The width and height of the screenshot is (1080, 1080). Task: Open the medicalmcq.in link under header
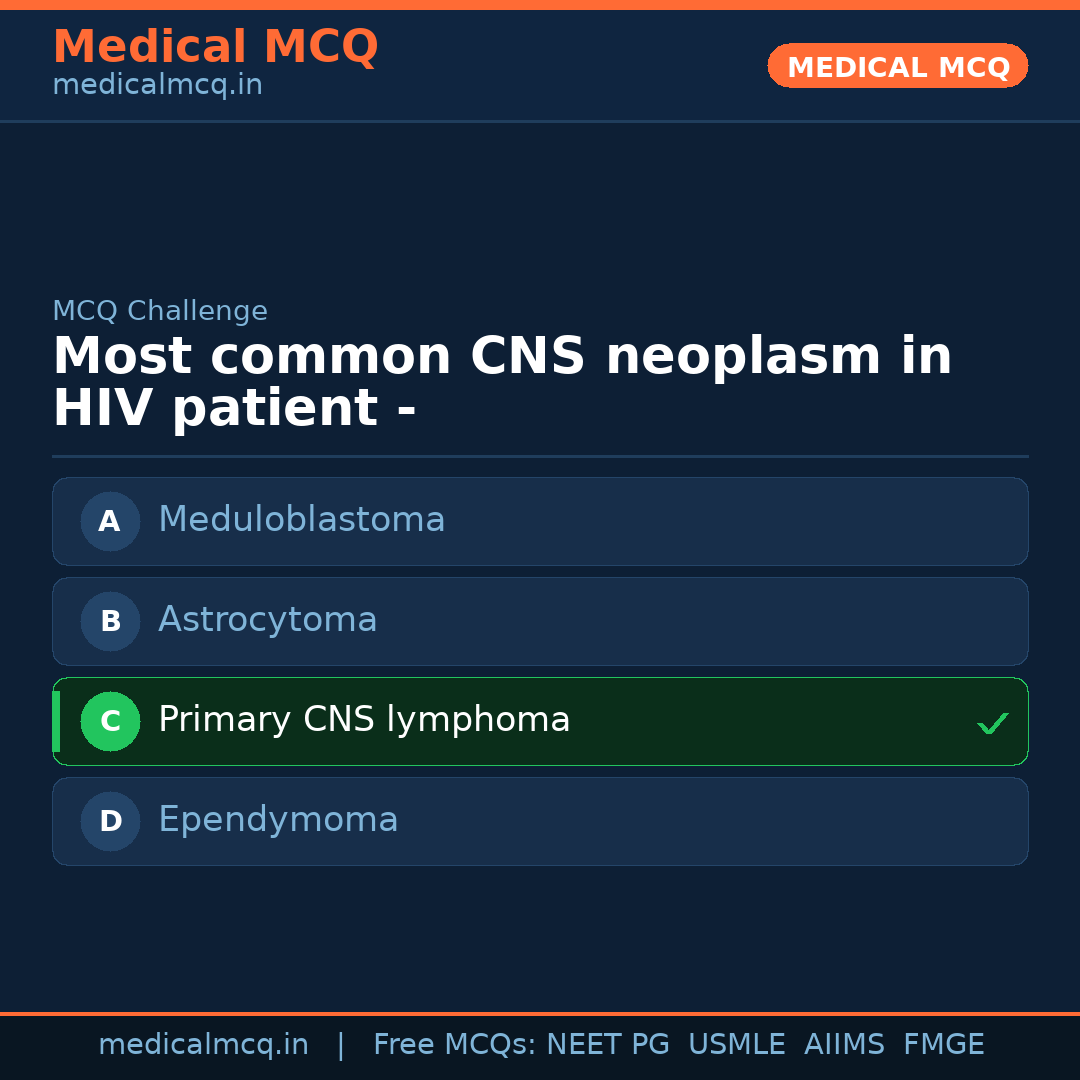click(157, 86)
